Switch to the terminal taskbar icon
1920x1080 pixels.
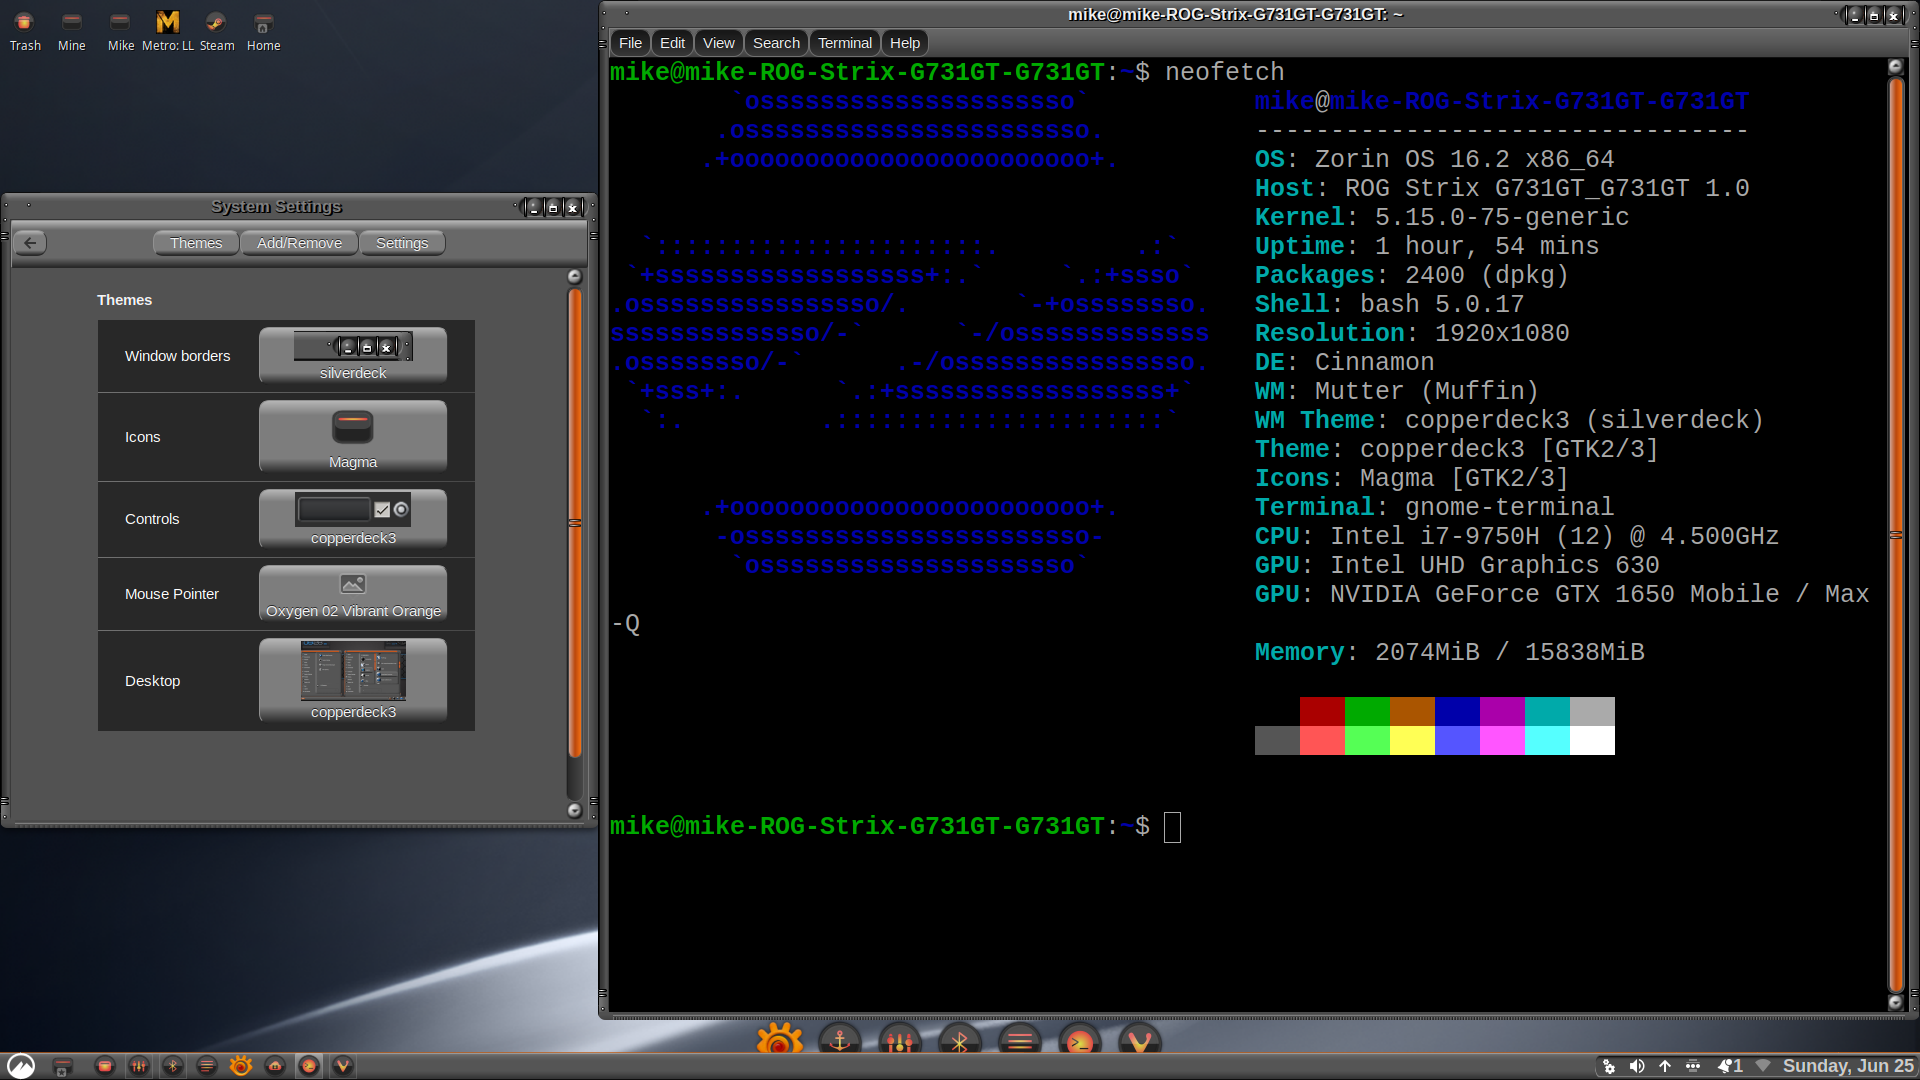click(x=309, y=1066)
